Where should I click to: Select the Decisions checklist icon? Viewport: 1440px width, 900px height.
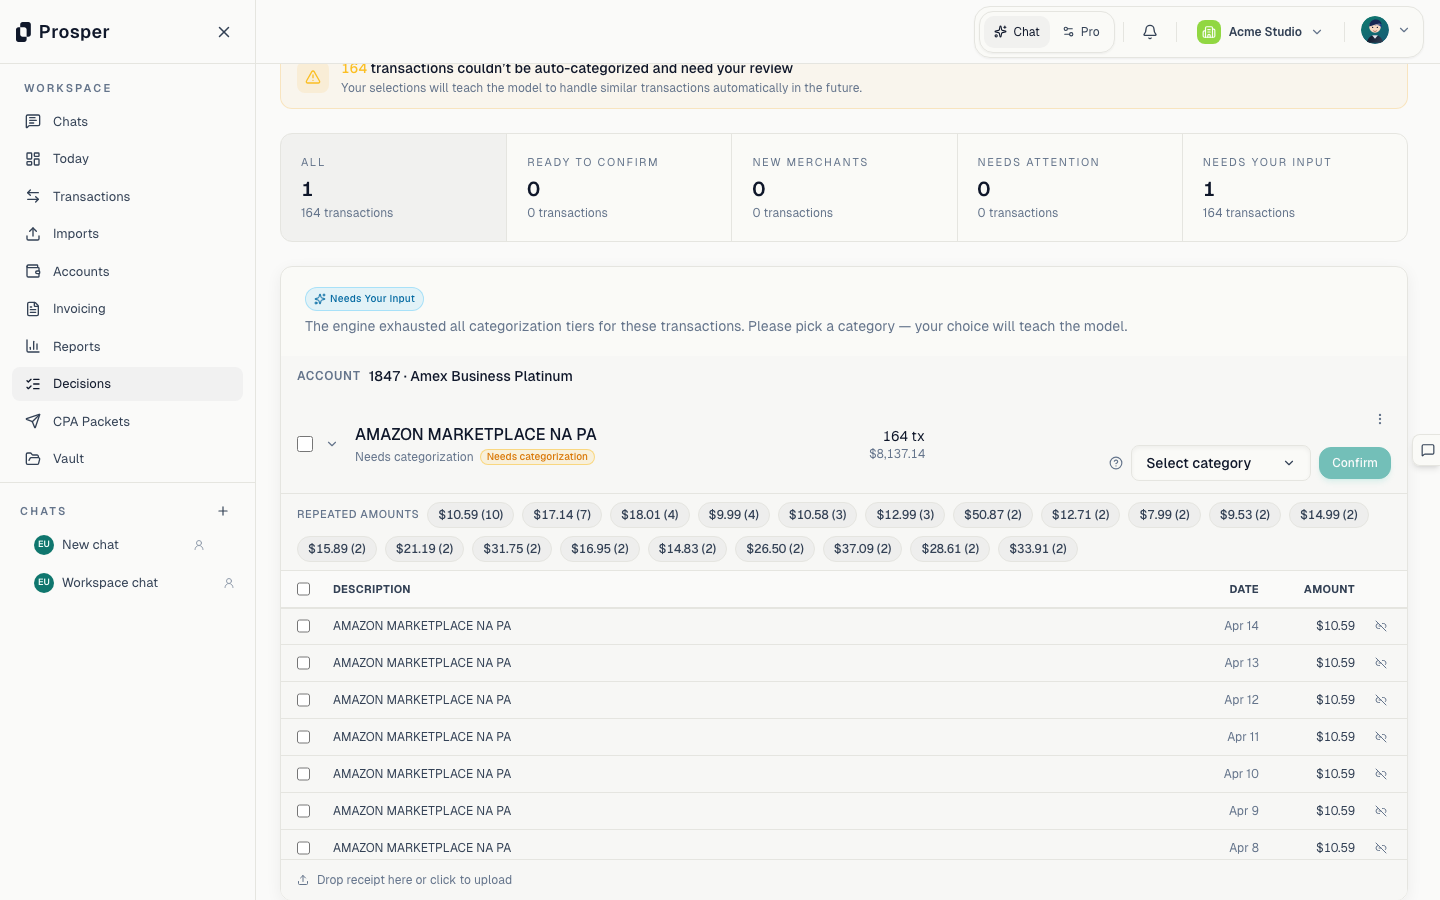click(x=33, y=384)
